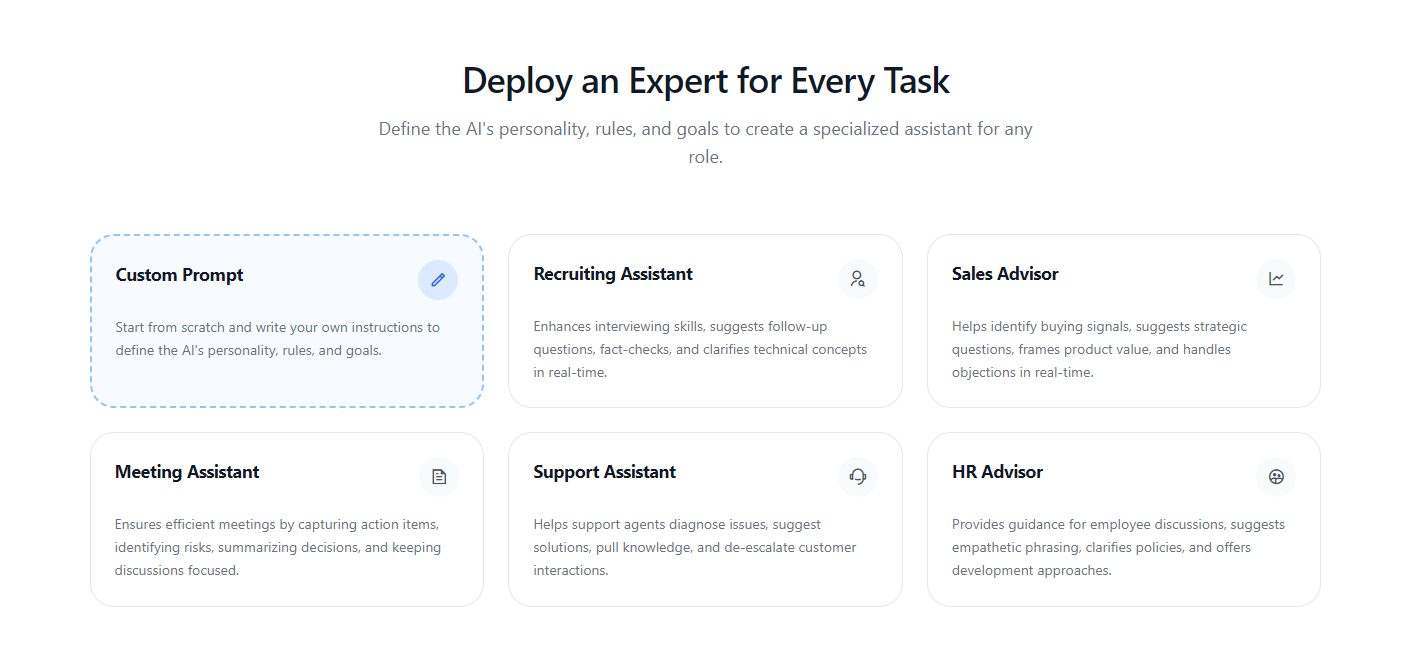Click the Sales Advisor chart icon

1275,279
